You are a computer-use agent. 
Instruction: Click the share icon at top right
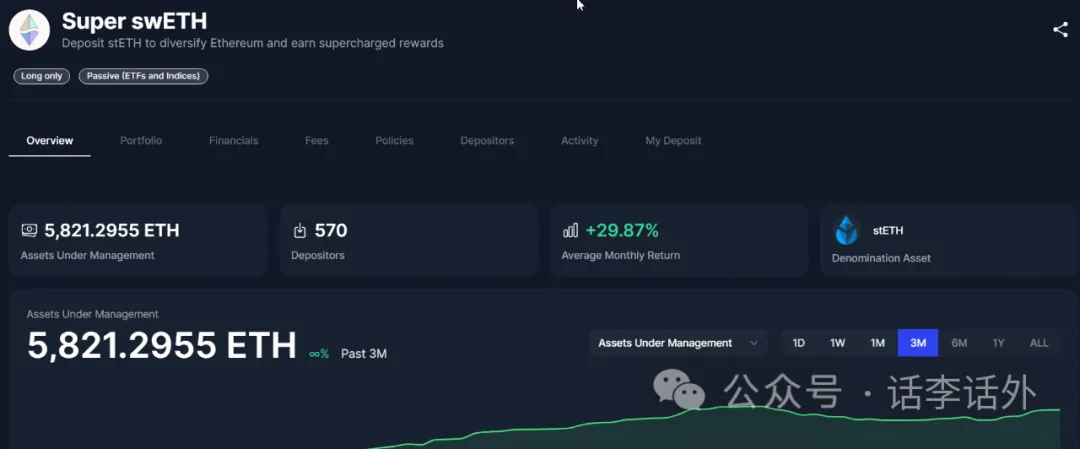pos(1060,30)
